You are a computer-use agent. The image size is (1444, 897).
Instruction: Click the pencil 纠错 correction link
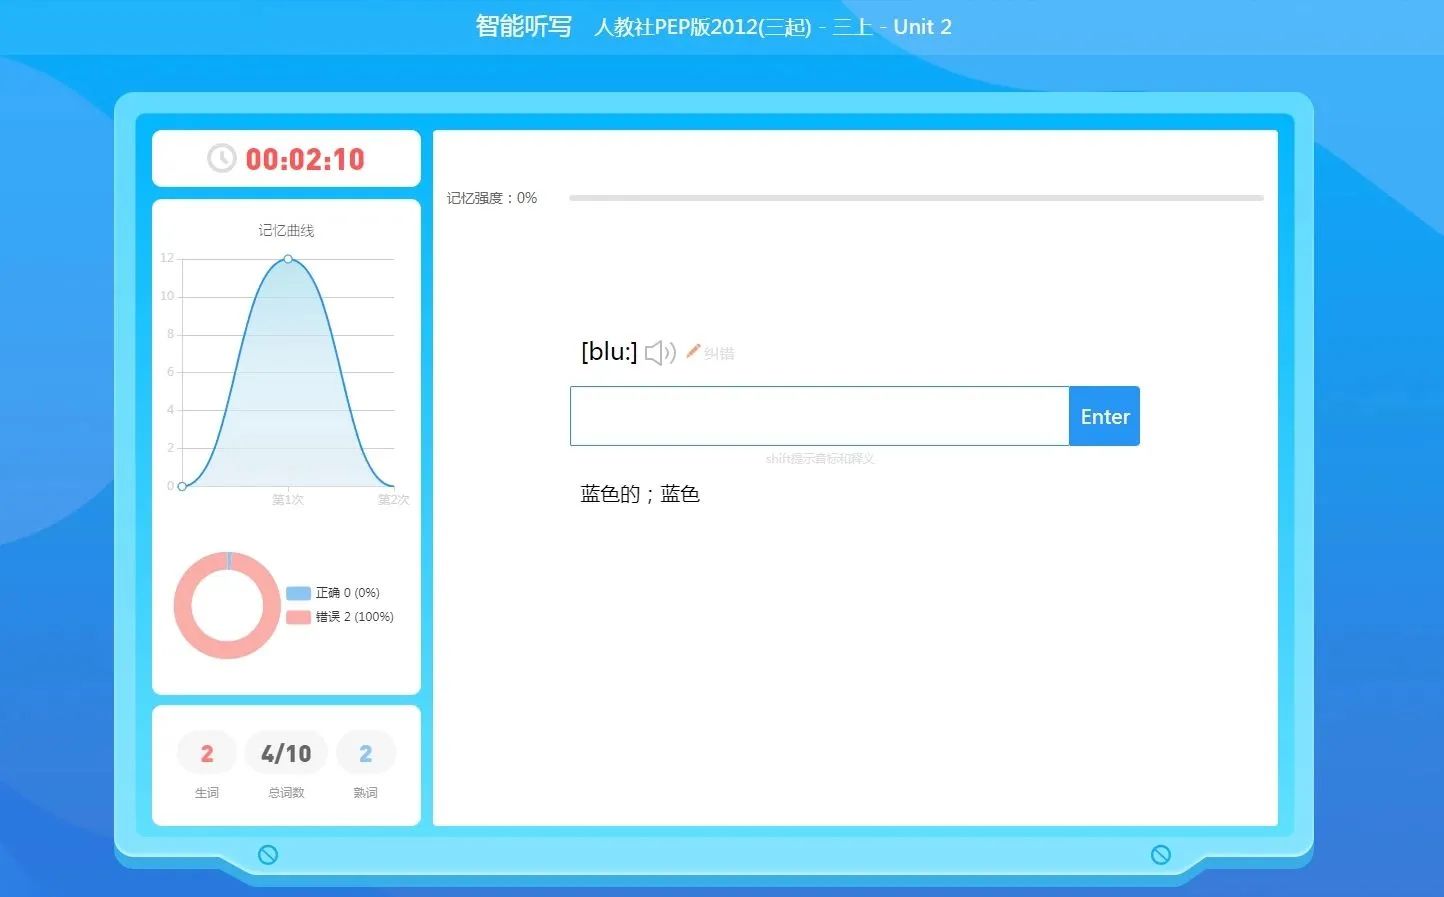tap(710, 352)
